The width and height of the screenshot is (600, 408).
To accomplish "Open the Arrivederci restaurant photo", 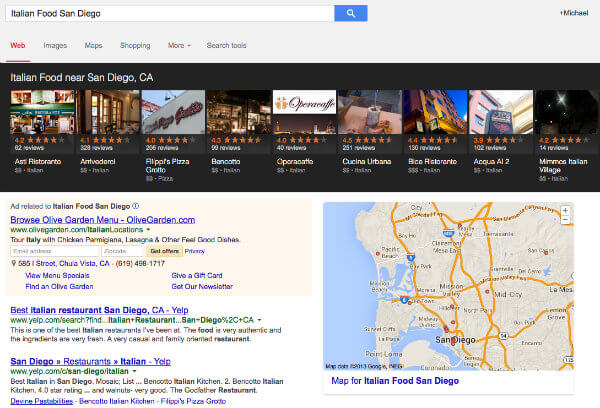I will [108, 112].
